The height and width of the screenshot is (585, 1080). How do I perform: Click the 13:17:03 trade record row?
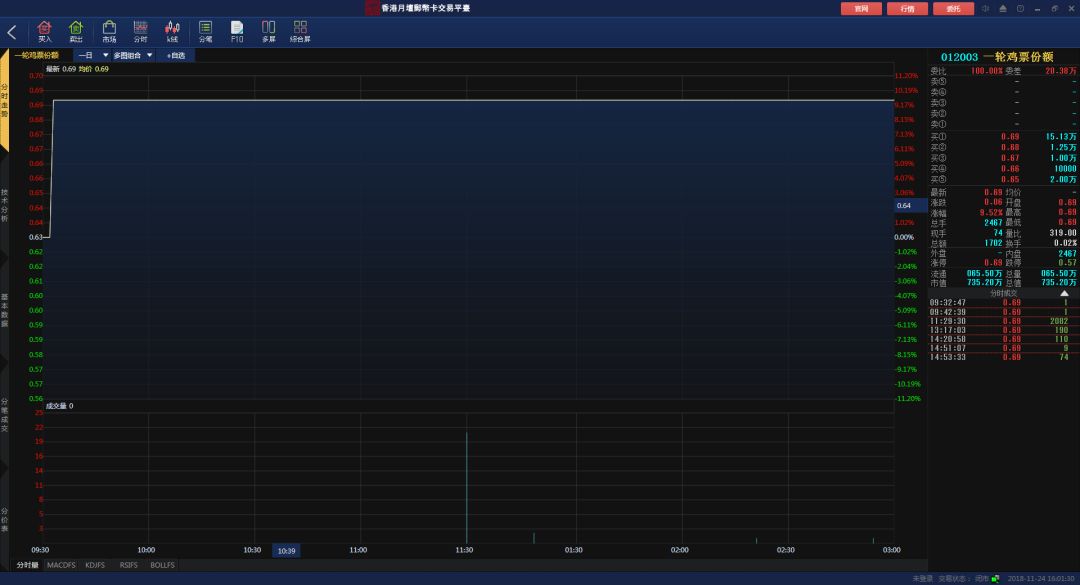tap(1003, 330)
